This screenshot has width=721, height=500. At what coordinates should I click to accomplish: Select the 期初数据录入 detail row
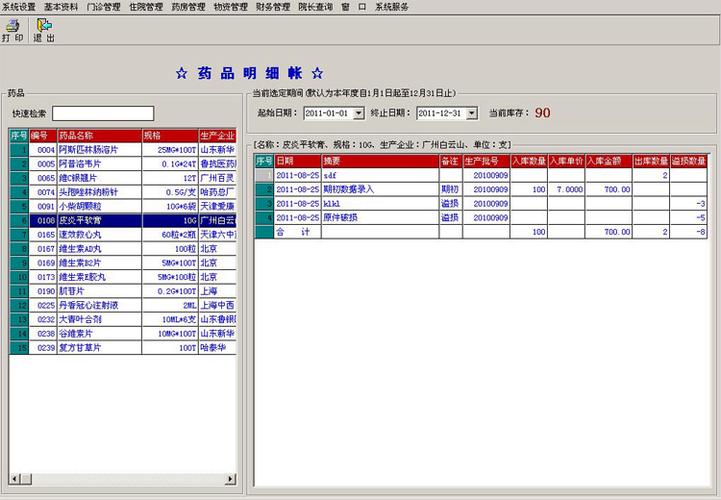tap(481, 190)
